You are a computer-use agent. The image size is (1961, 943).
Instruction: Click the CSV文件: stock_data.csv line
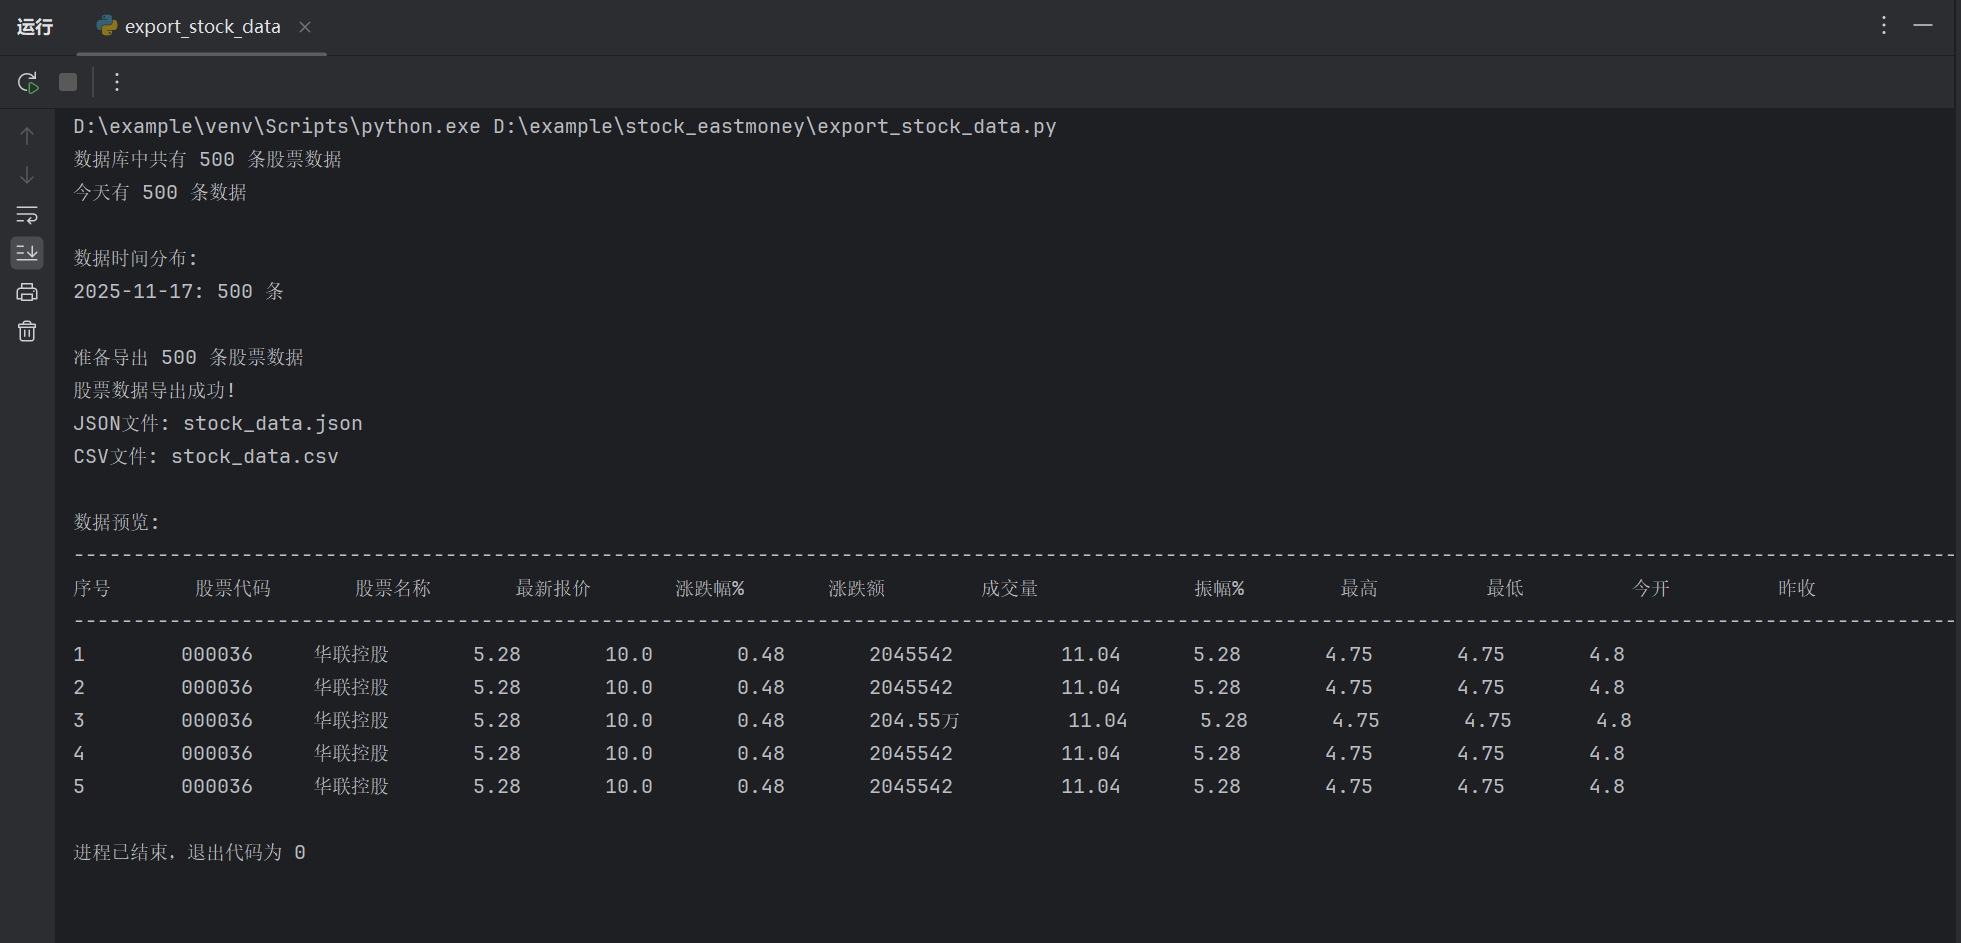tap(206, 456)
